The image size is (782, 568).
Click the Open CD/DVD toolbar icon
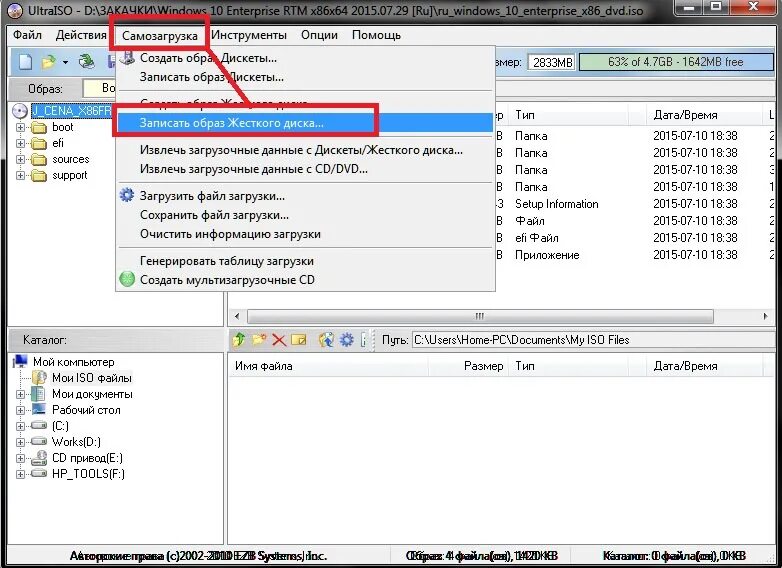[87, 62]
